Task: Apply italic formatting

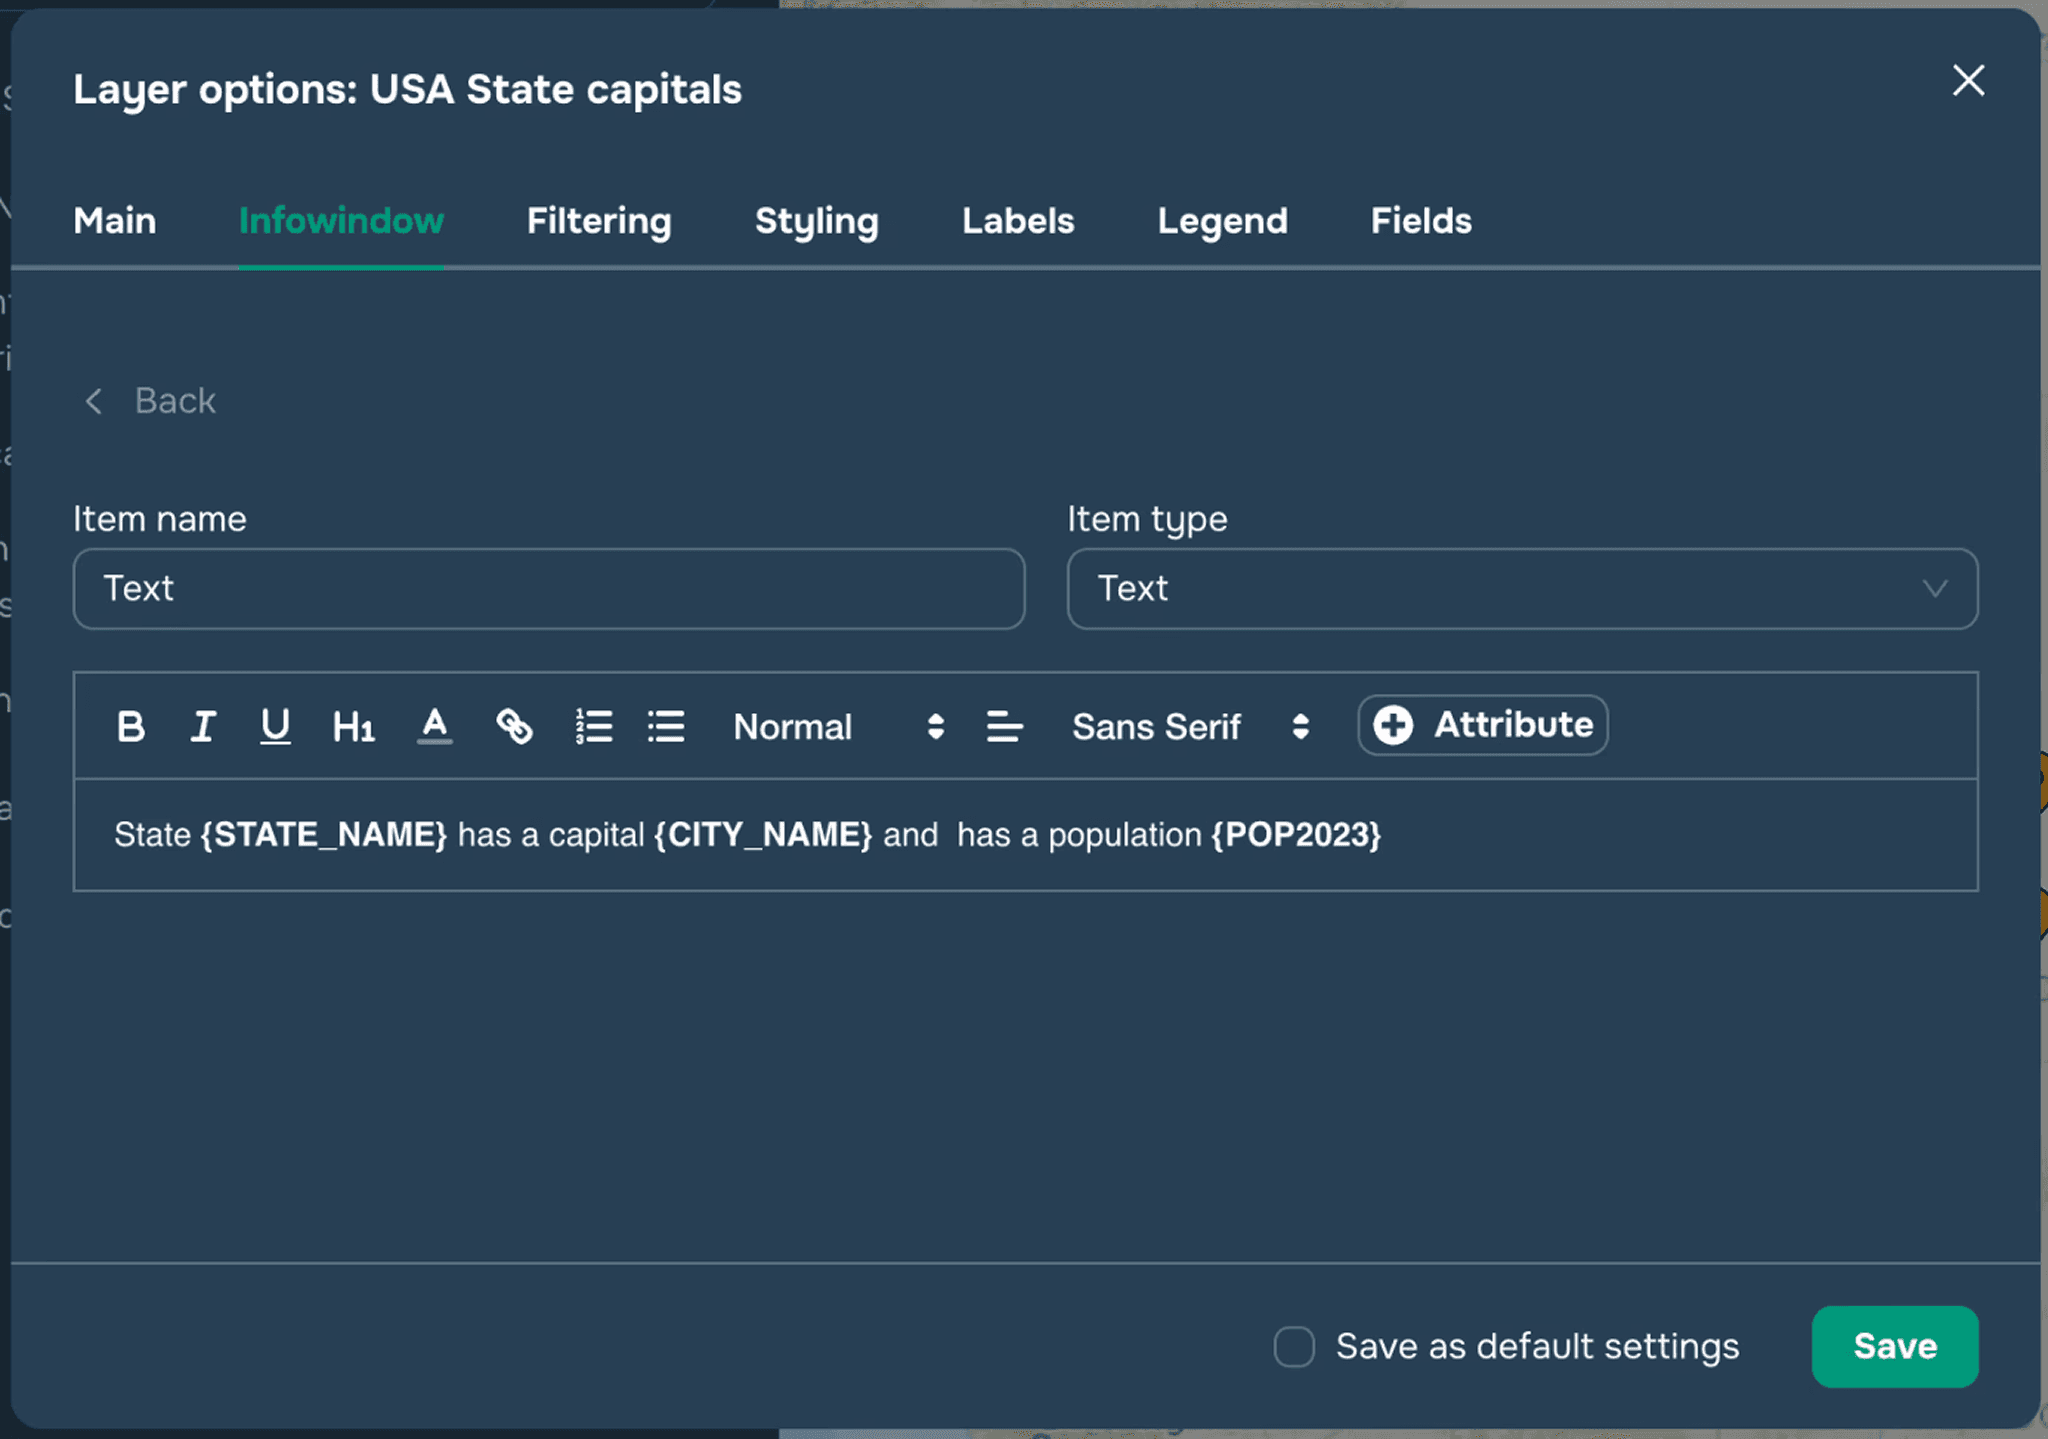Action: coord(203,726)
